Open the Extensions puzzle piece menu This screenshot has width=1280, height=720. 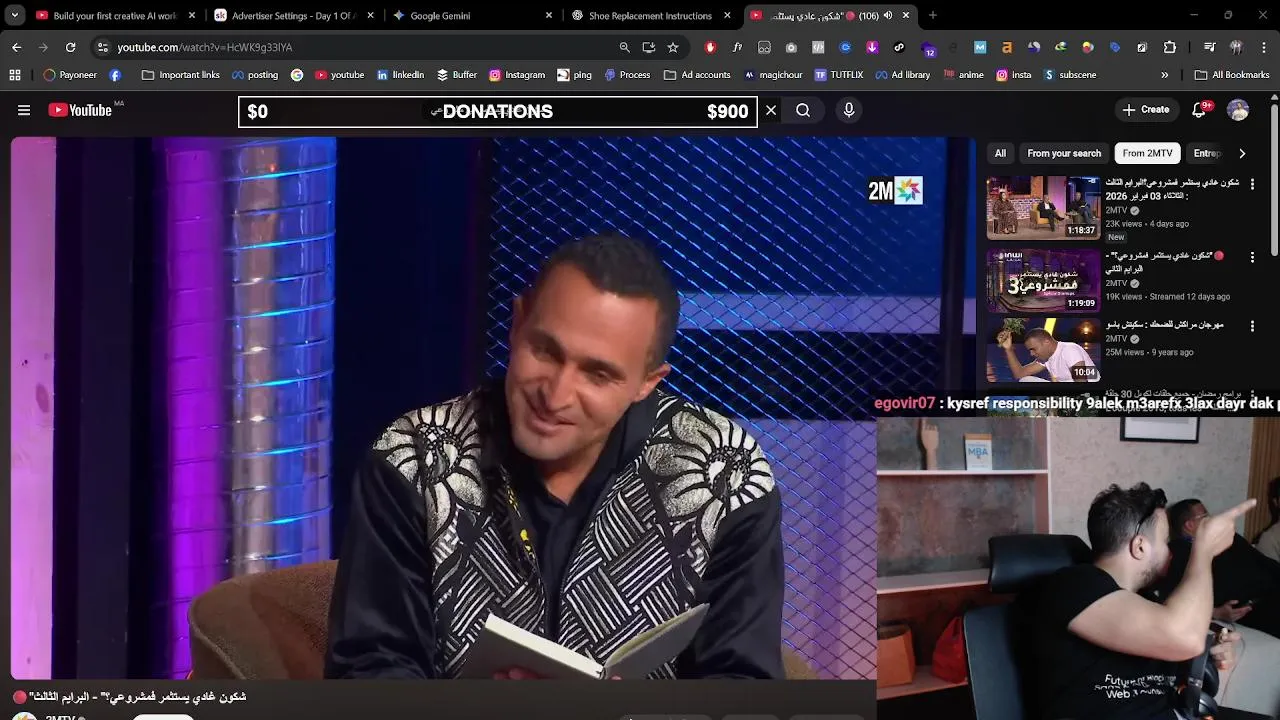click(1169, 47)
